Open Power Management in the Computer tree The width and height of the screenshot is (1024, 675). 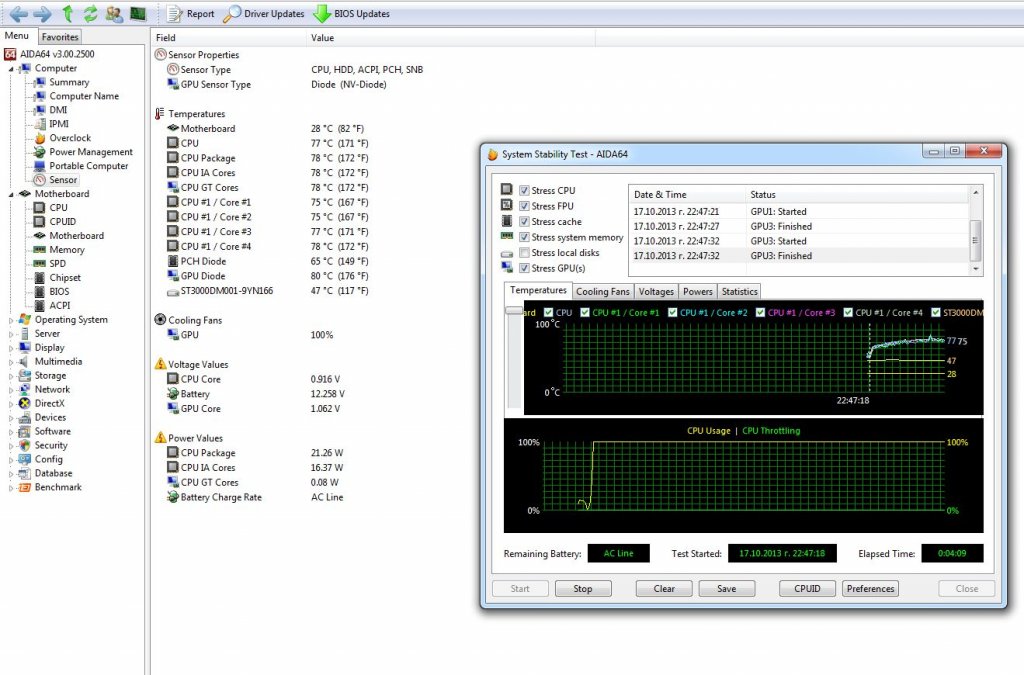coord(90,152)
